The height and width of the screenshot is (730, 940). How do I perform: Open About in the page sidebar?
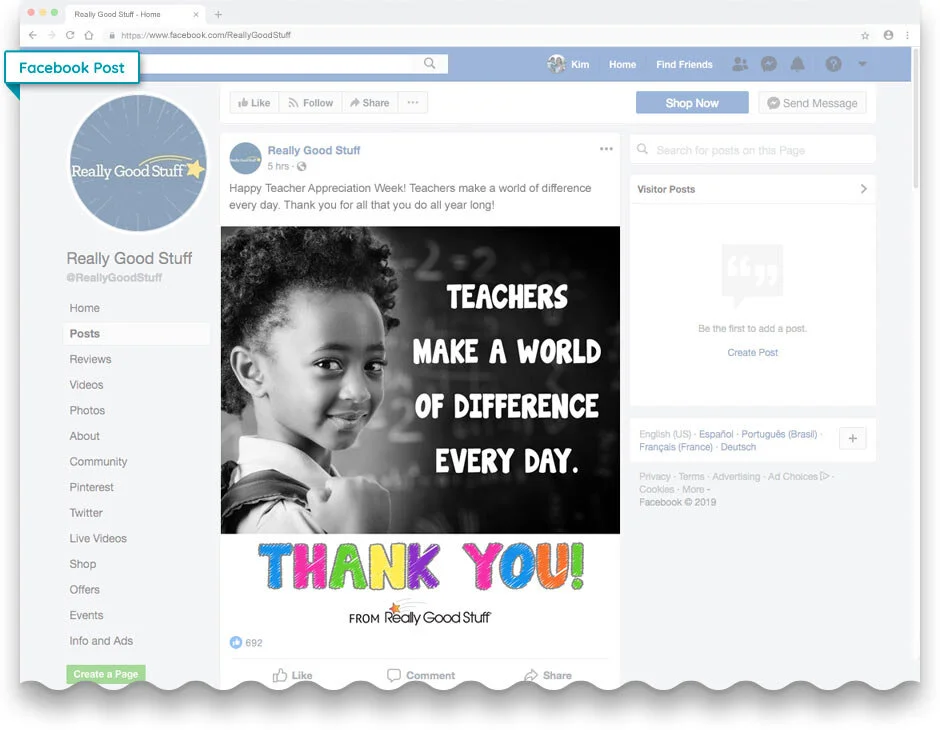pos(85,436)
